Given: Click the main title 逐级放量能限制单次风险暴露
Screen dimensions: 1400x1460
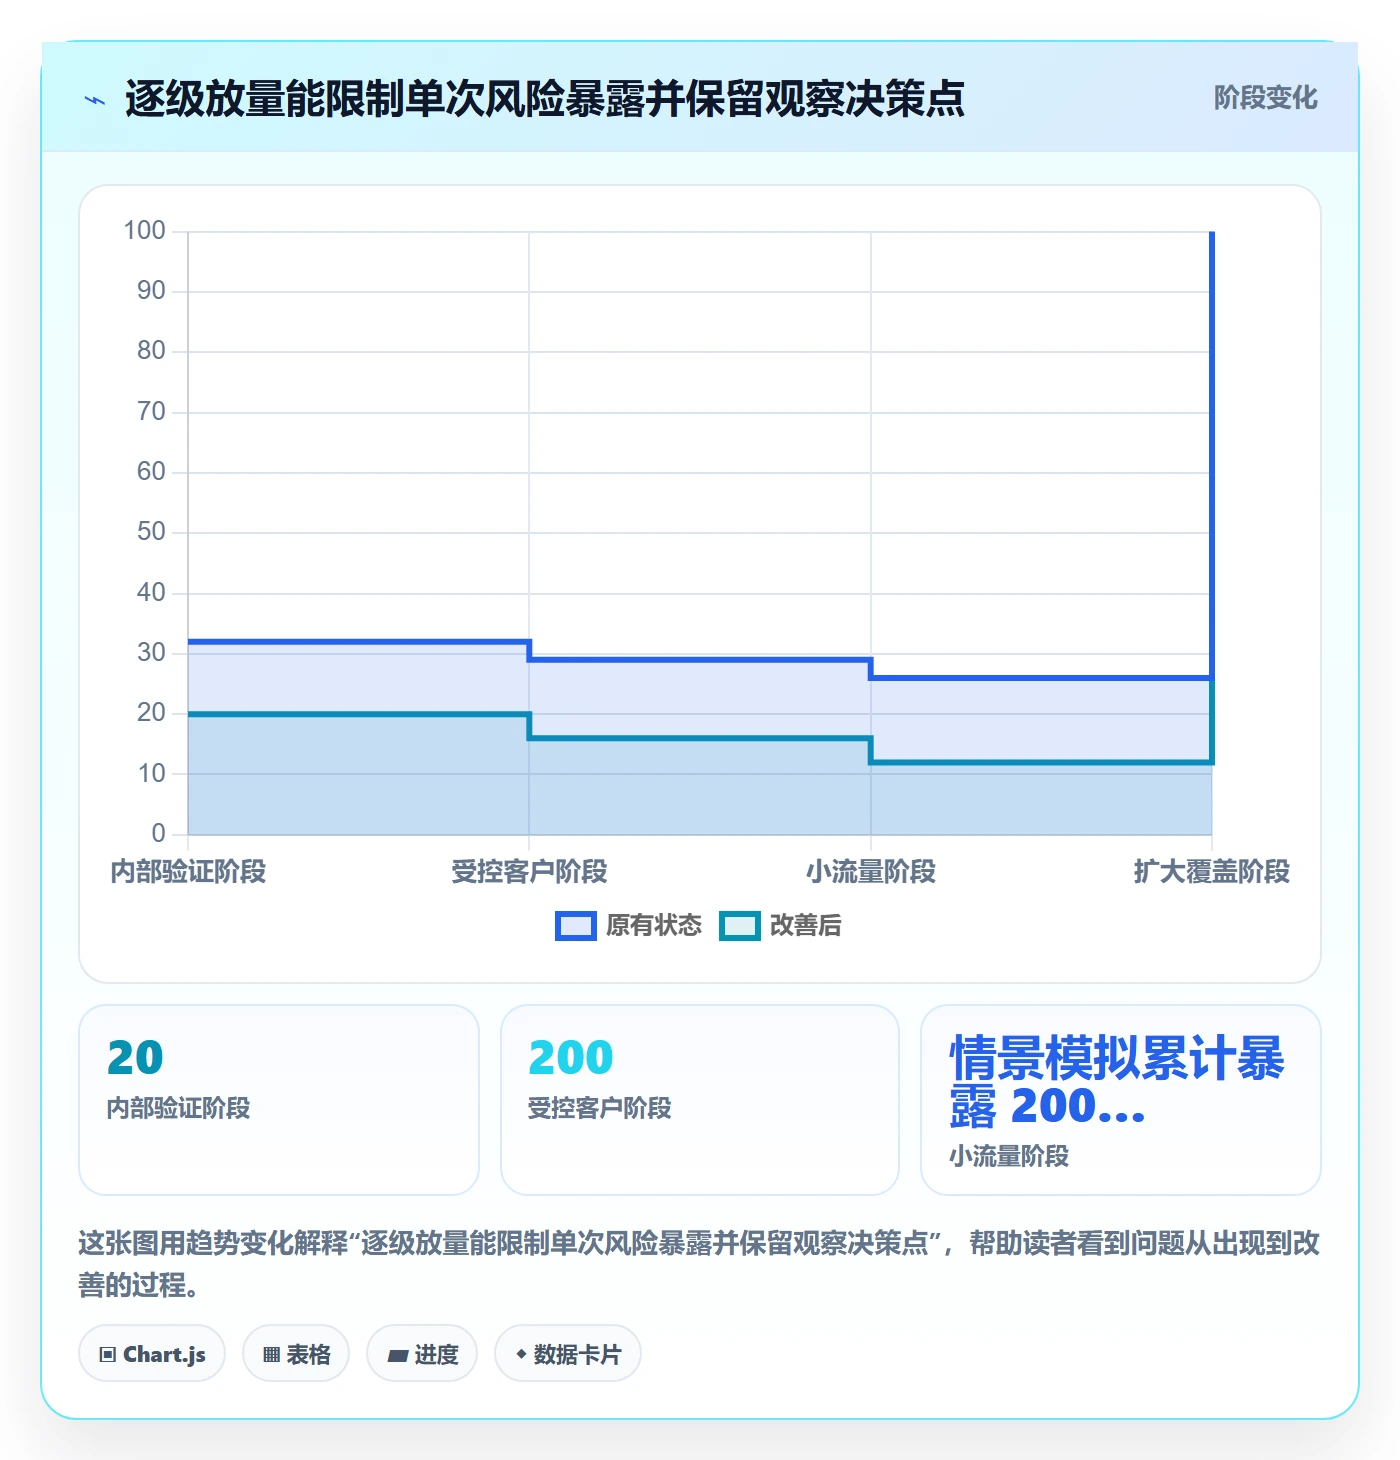Looking at the screenshot, I should (544, 99).
